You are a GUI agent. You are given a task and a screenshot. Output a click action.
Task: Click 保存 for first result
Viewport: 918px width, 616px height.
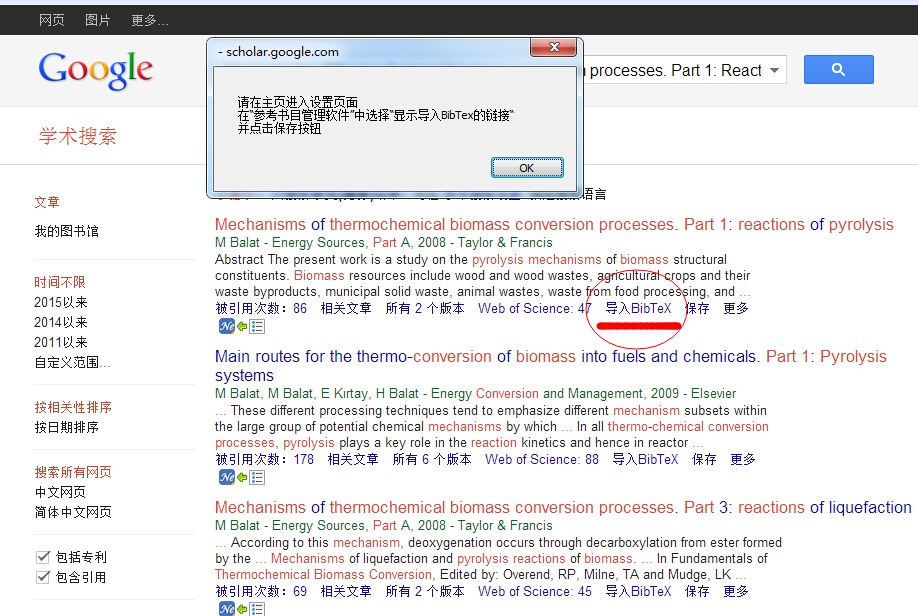(x=697, y=308)
